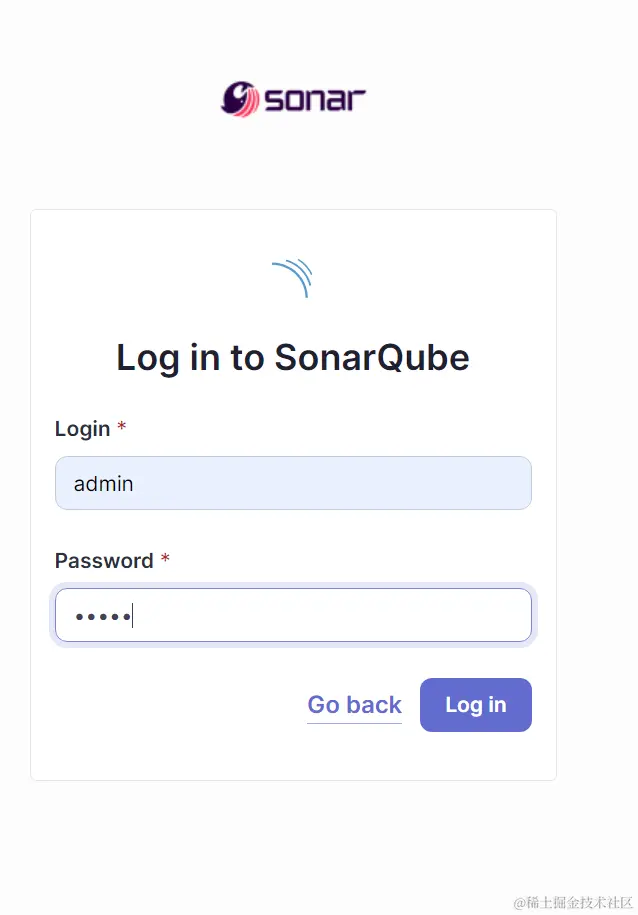Click the red asterisk beside Login
638x915 pixels.
(122, 429)
